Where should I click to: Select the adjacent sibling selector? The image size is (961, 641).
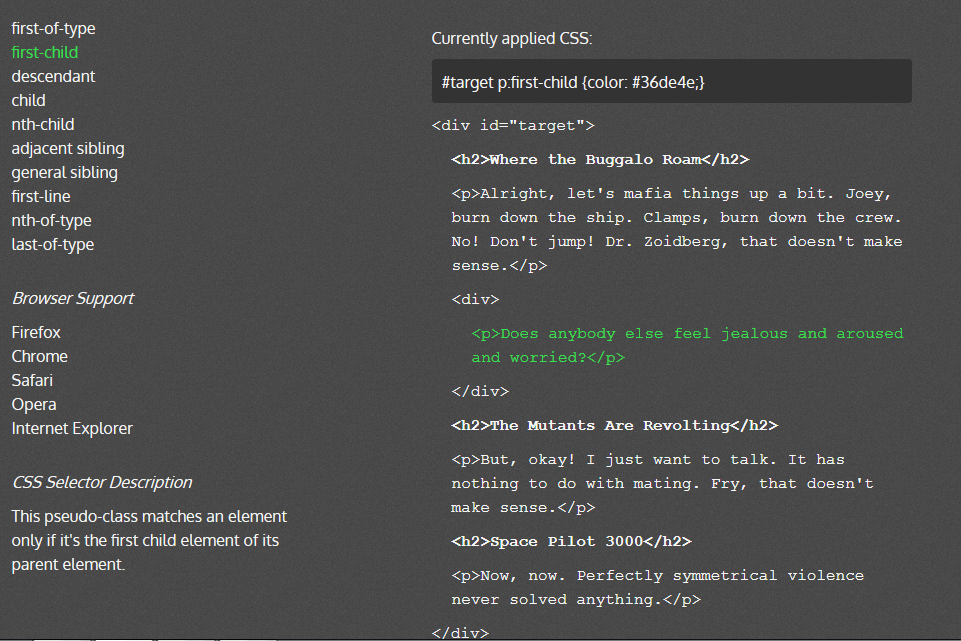pos(68,149)
